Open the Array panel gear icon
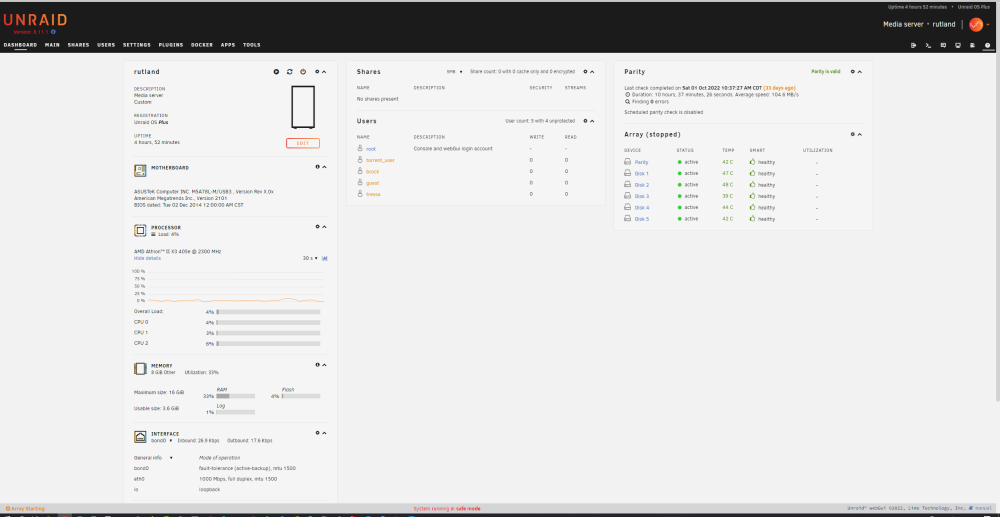This screenshot has width=1000, height=517. (x=853, y=135)
